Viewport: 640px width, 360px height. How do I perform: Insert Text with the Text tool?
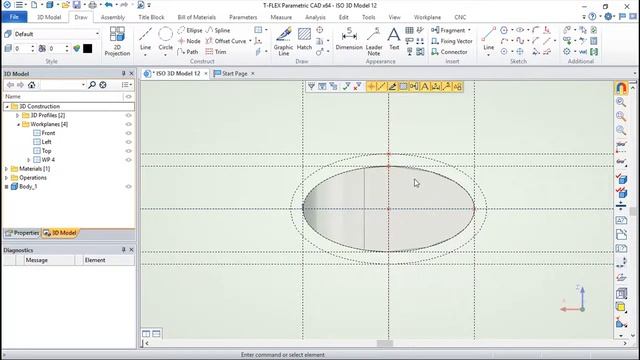point(394,39)
